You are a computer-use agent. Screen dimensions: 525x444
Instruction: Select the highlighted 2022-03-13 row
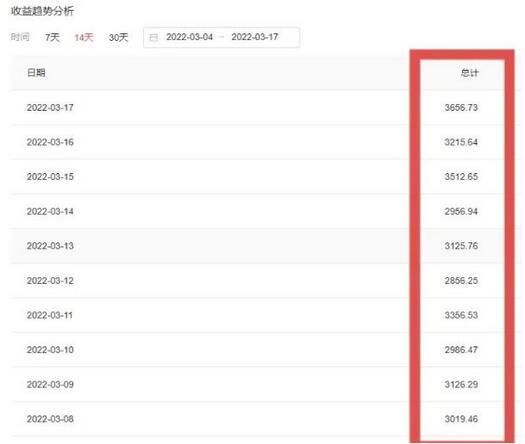click(266, 246)
